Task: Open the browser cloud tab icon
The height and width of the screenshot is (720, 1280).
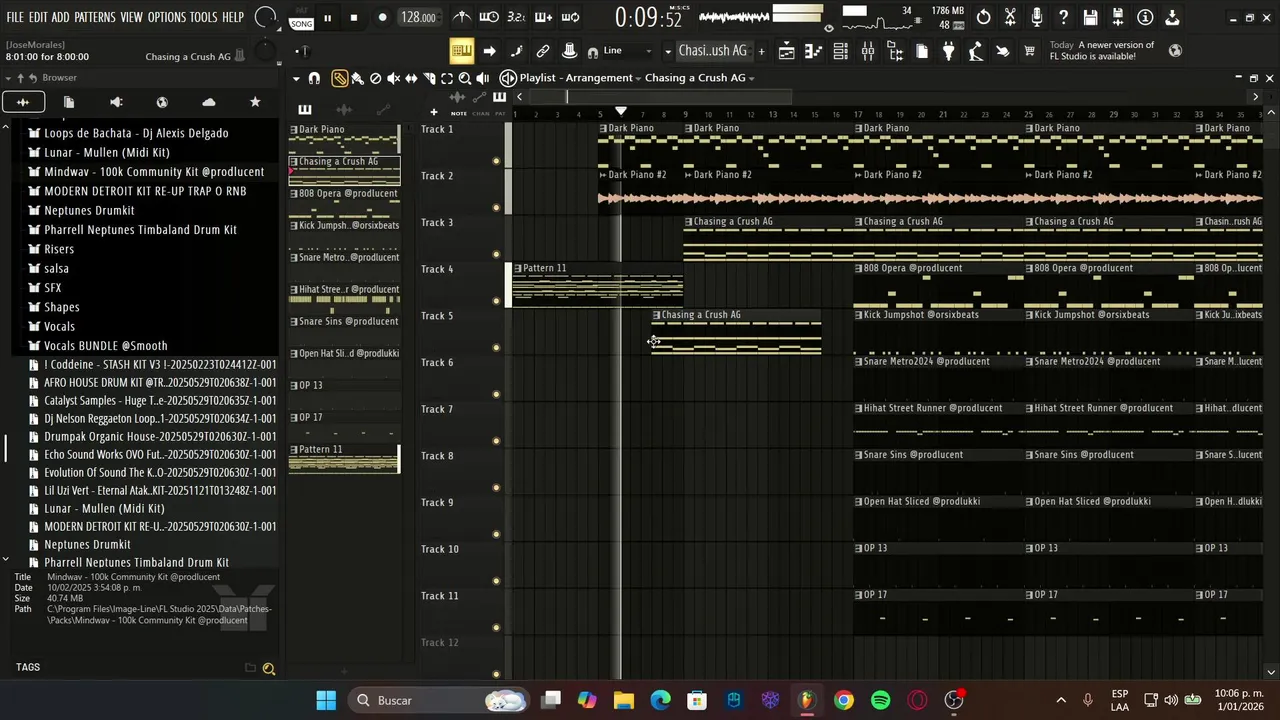Action: 208,102
